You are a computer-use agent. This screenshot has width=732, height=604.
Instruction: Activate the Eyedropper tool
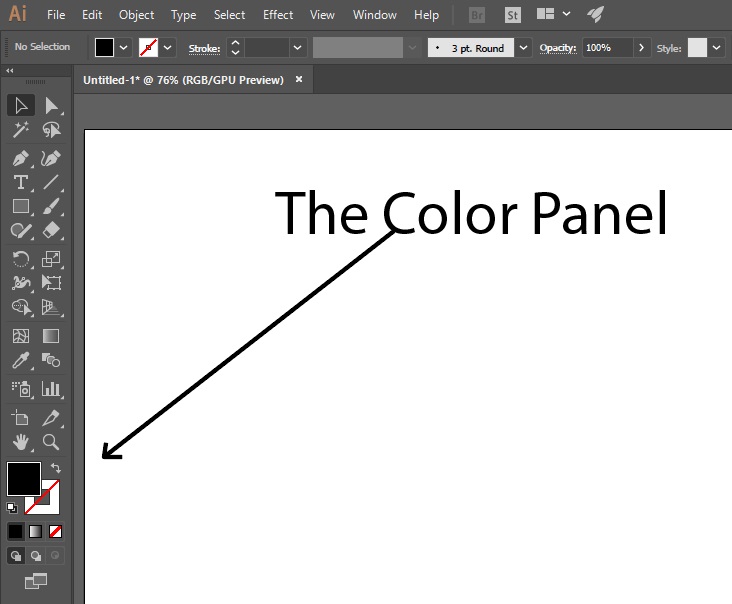click(20, 360)
